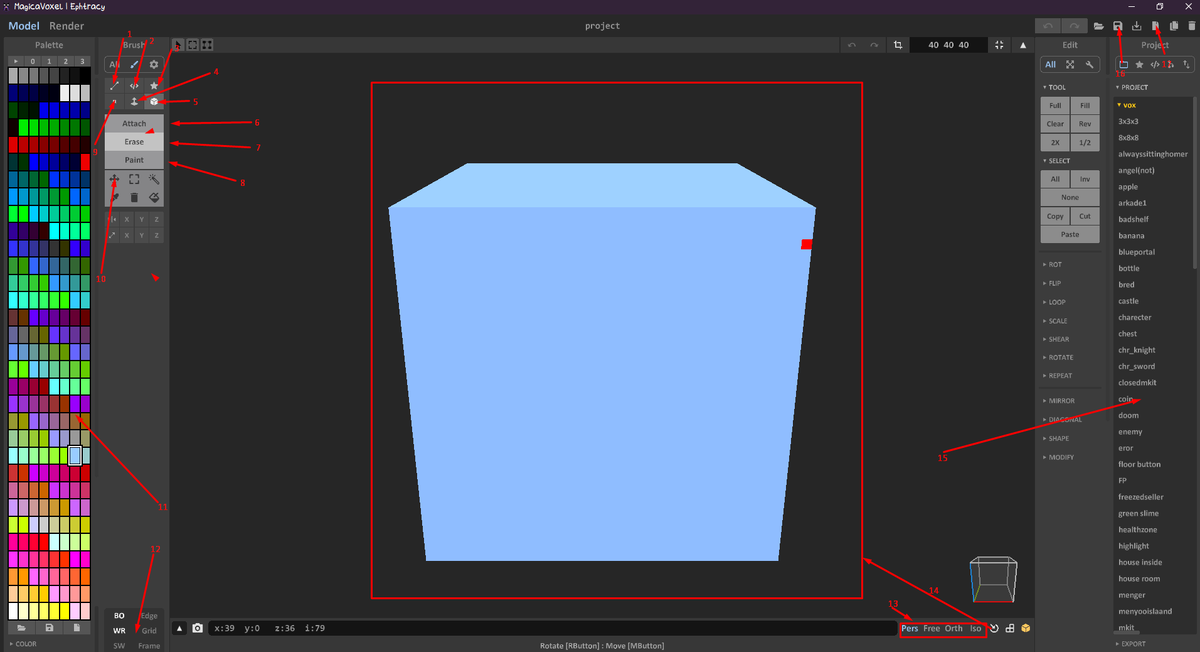This screenshot has width=1200, height=652.
Task: Open a project with top-right folder icon
Action: click(1099, 26)
